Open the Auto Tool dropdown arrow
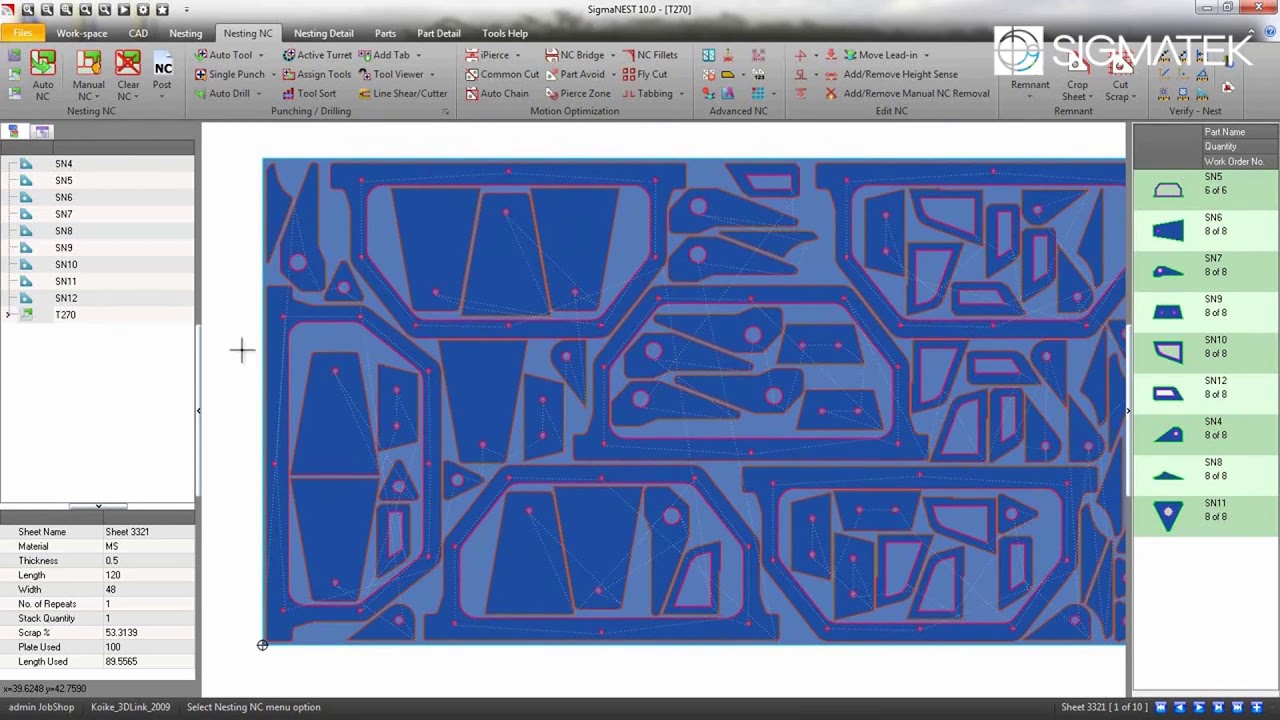The image size is (1280, 720). (261, 55)
